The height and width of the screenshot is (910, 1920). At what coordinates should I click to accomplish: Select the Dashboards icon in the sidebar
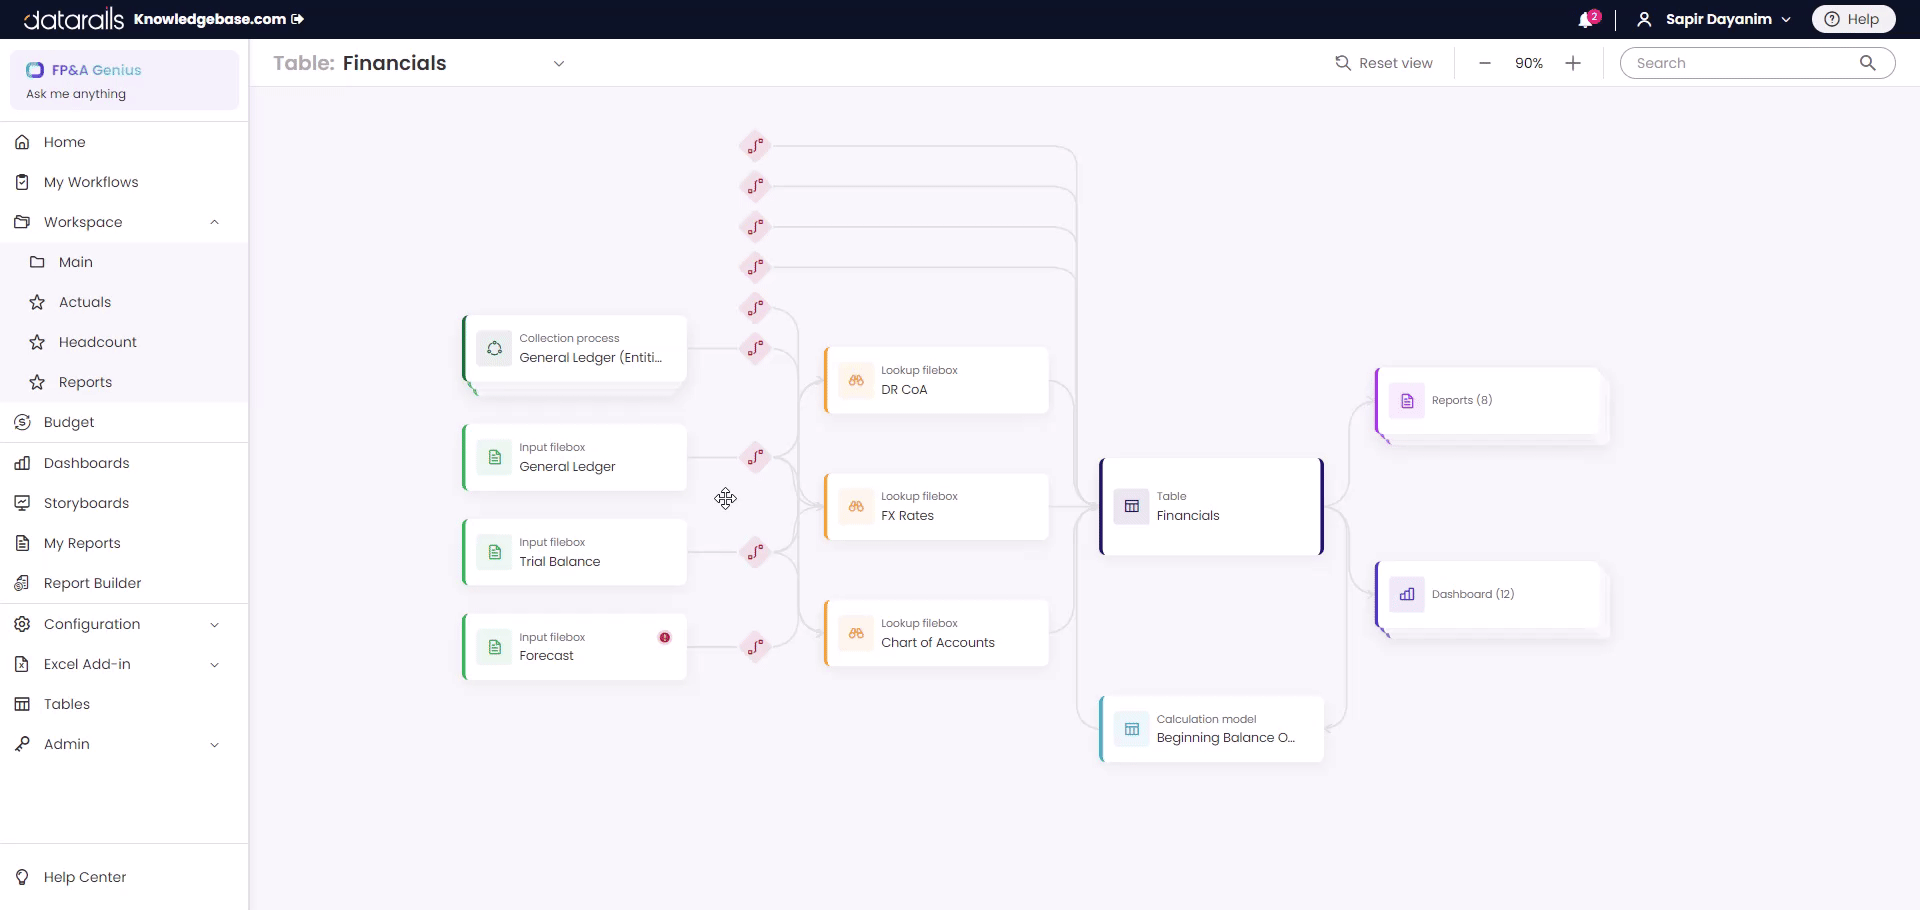pos(22,463)
